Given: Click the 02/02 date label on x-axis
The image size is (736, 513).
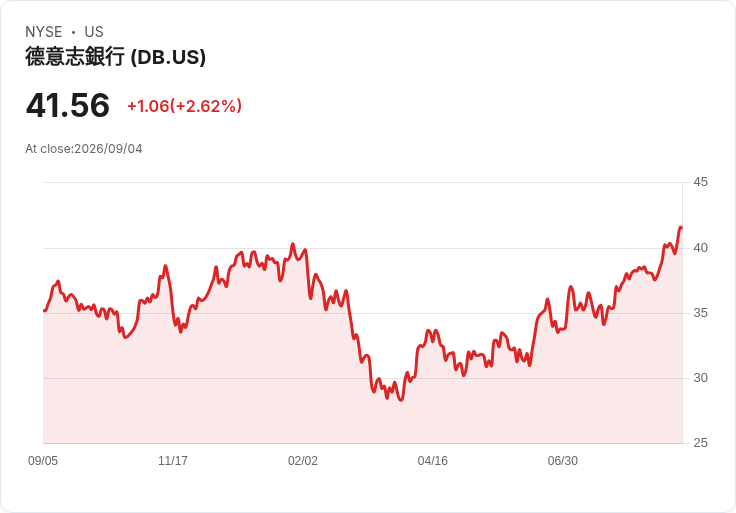Looking at the screenshot, I should point(303,461).
